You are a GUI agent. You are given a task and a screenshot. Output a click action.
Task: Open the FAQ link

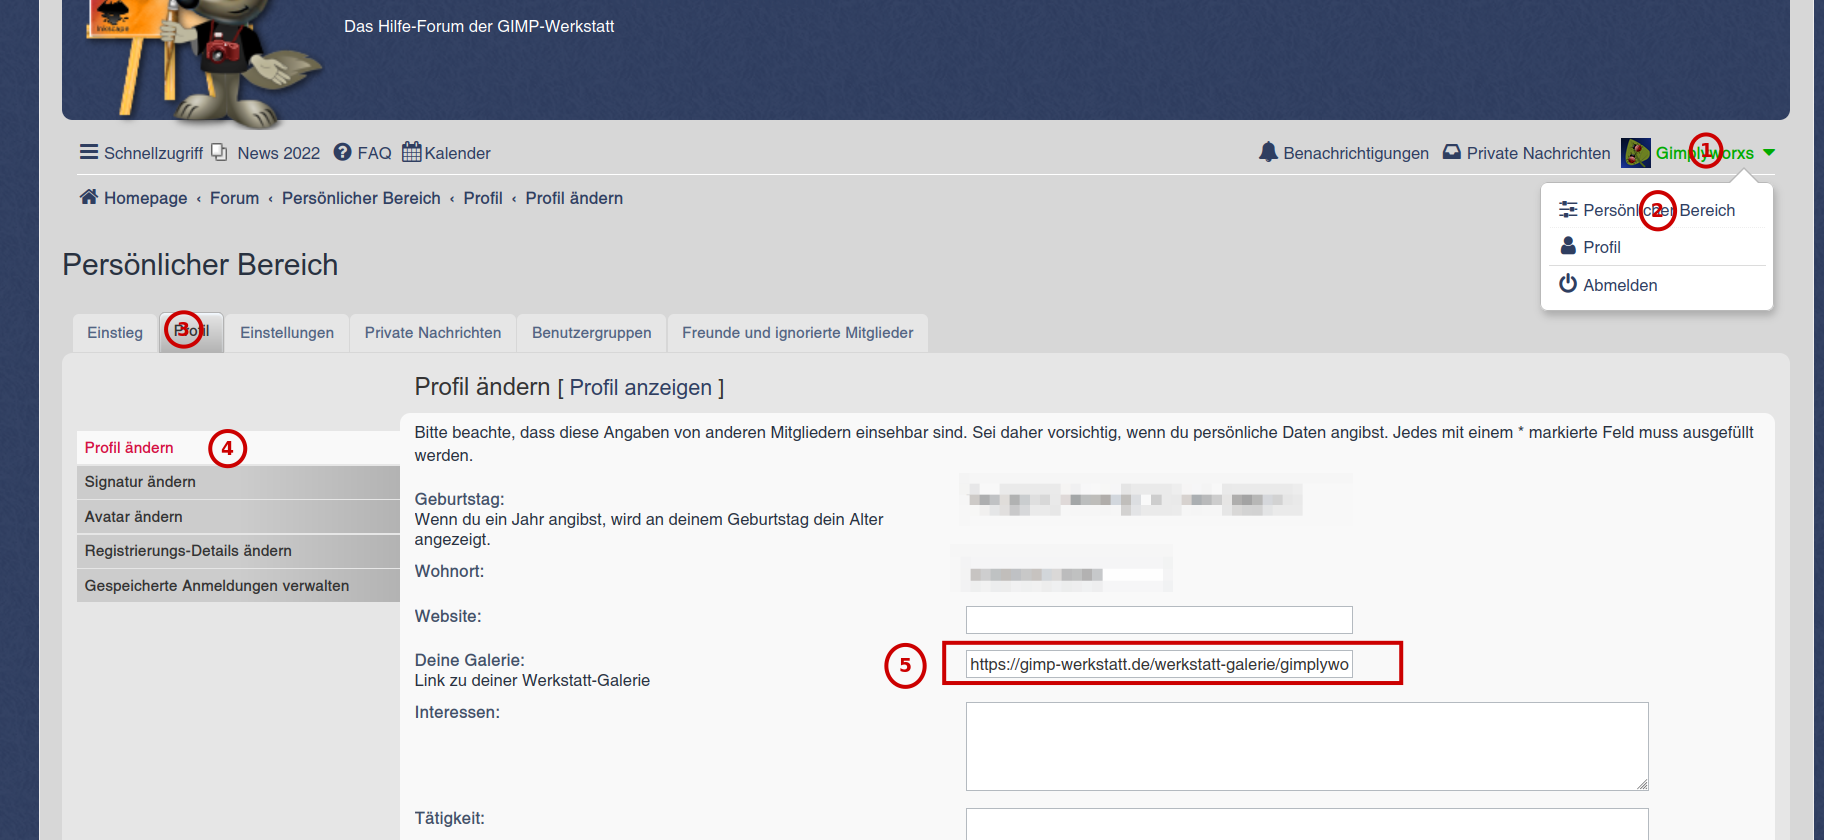click(375, 153)
